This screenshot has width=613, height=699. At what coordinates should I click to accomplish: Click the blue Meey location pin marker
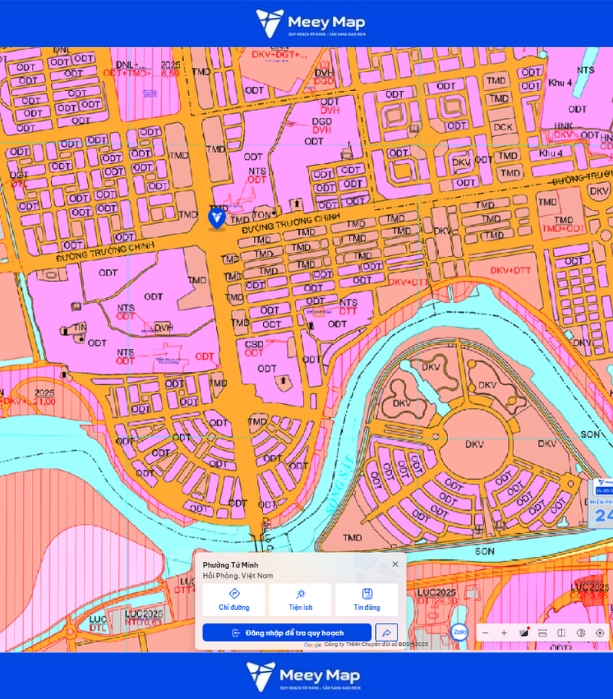tap(217, 218)
